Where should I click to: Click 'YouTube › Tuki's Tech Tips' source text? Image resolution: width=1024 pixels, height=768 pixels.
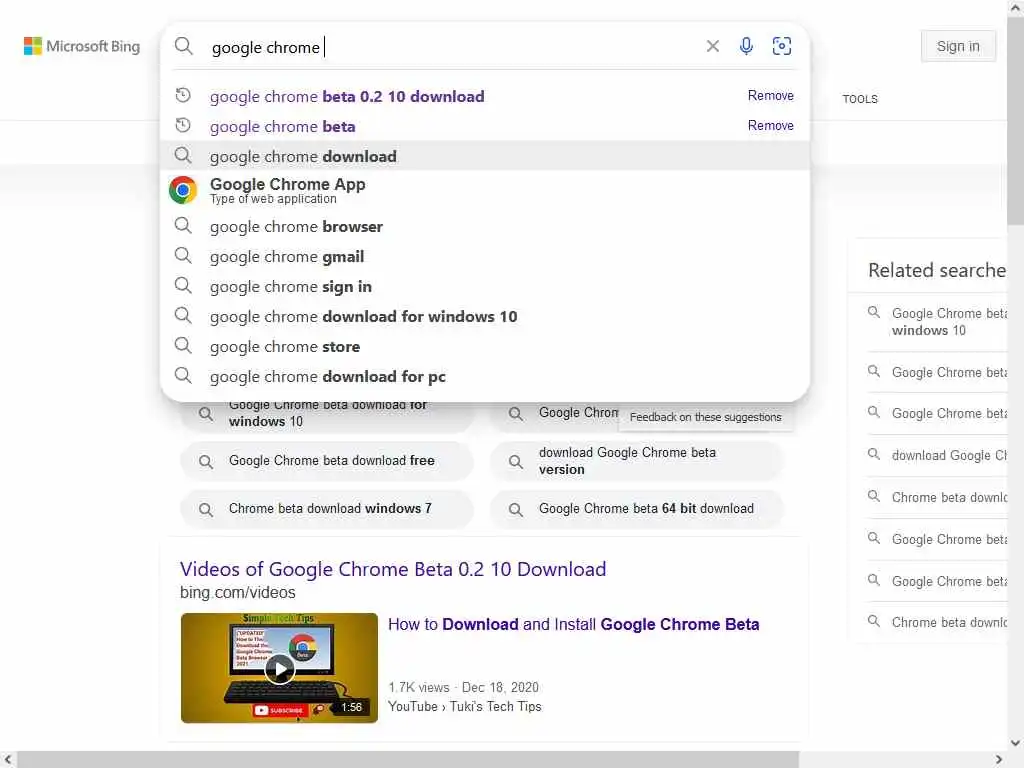click(464, 707)
